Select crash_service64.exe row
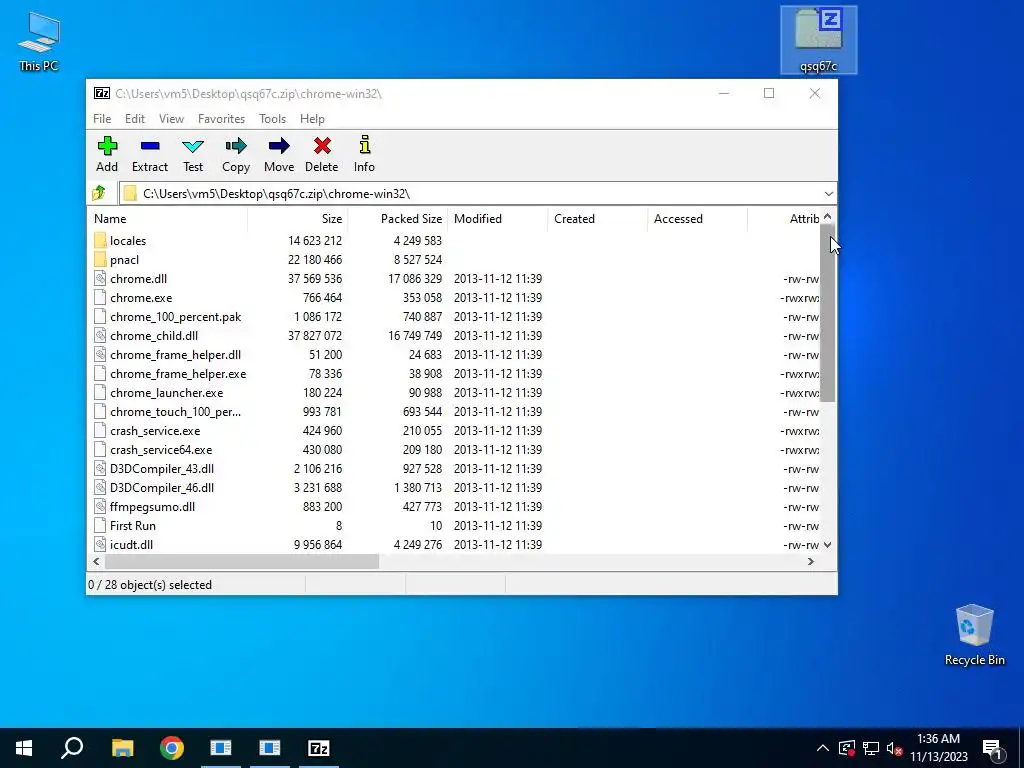Viewport: 1024px width, 768px height. pyautogui.click(x=453, y=449)
